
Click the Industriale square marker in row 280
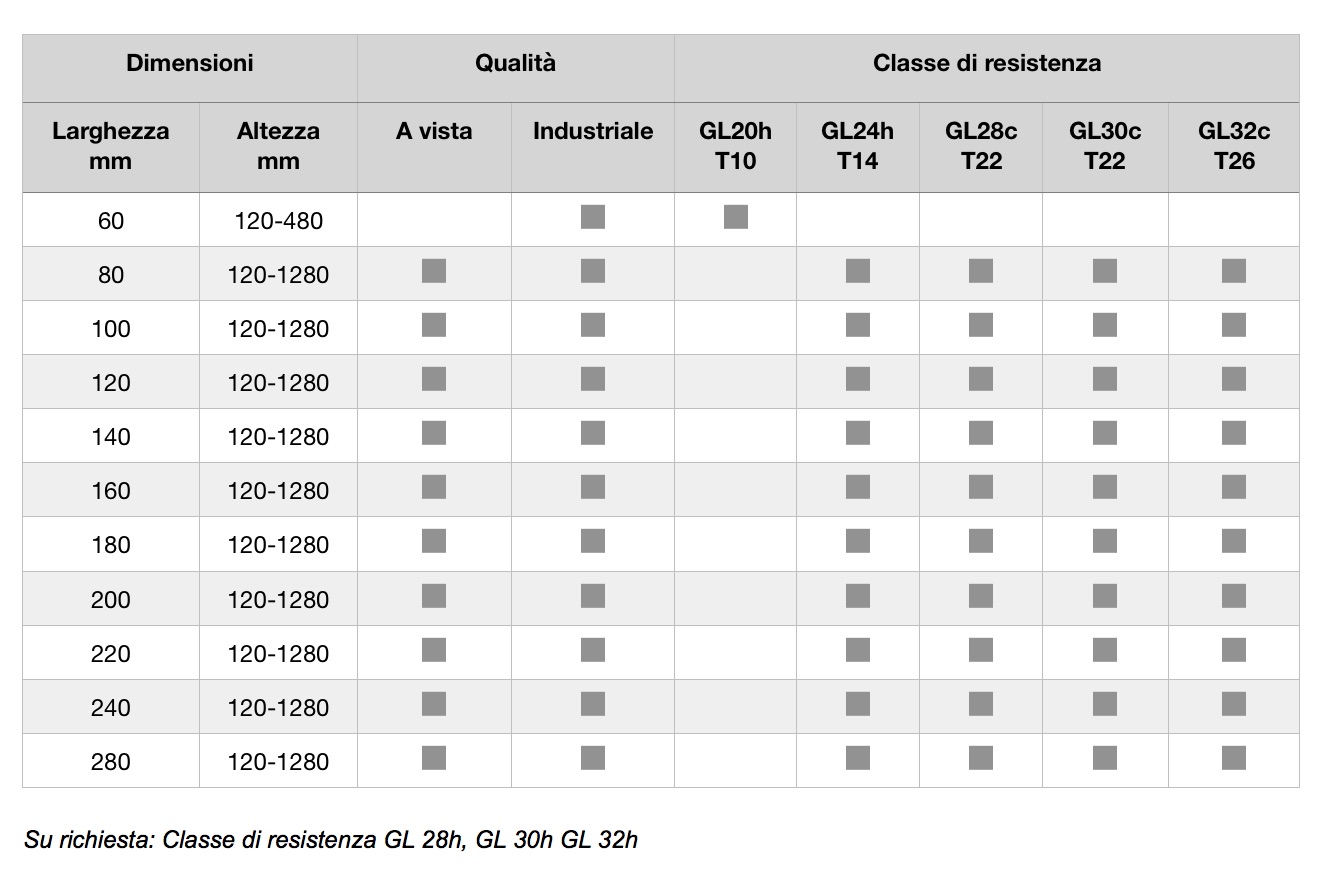tap(593, 758)
